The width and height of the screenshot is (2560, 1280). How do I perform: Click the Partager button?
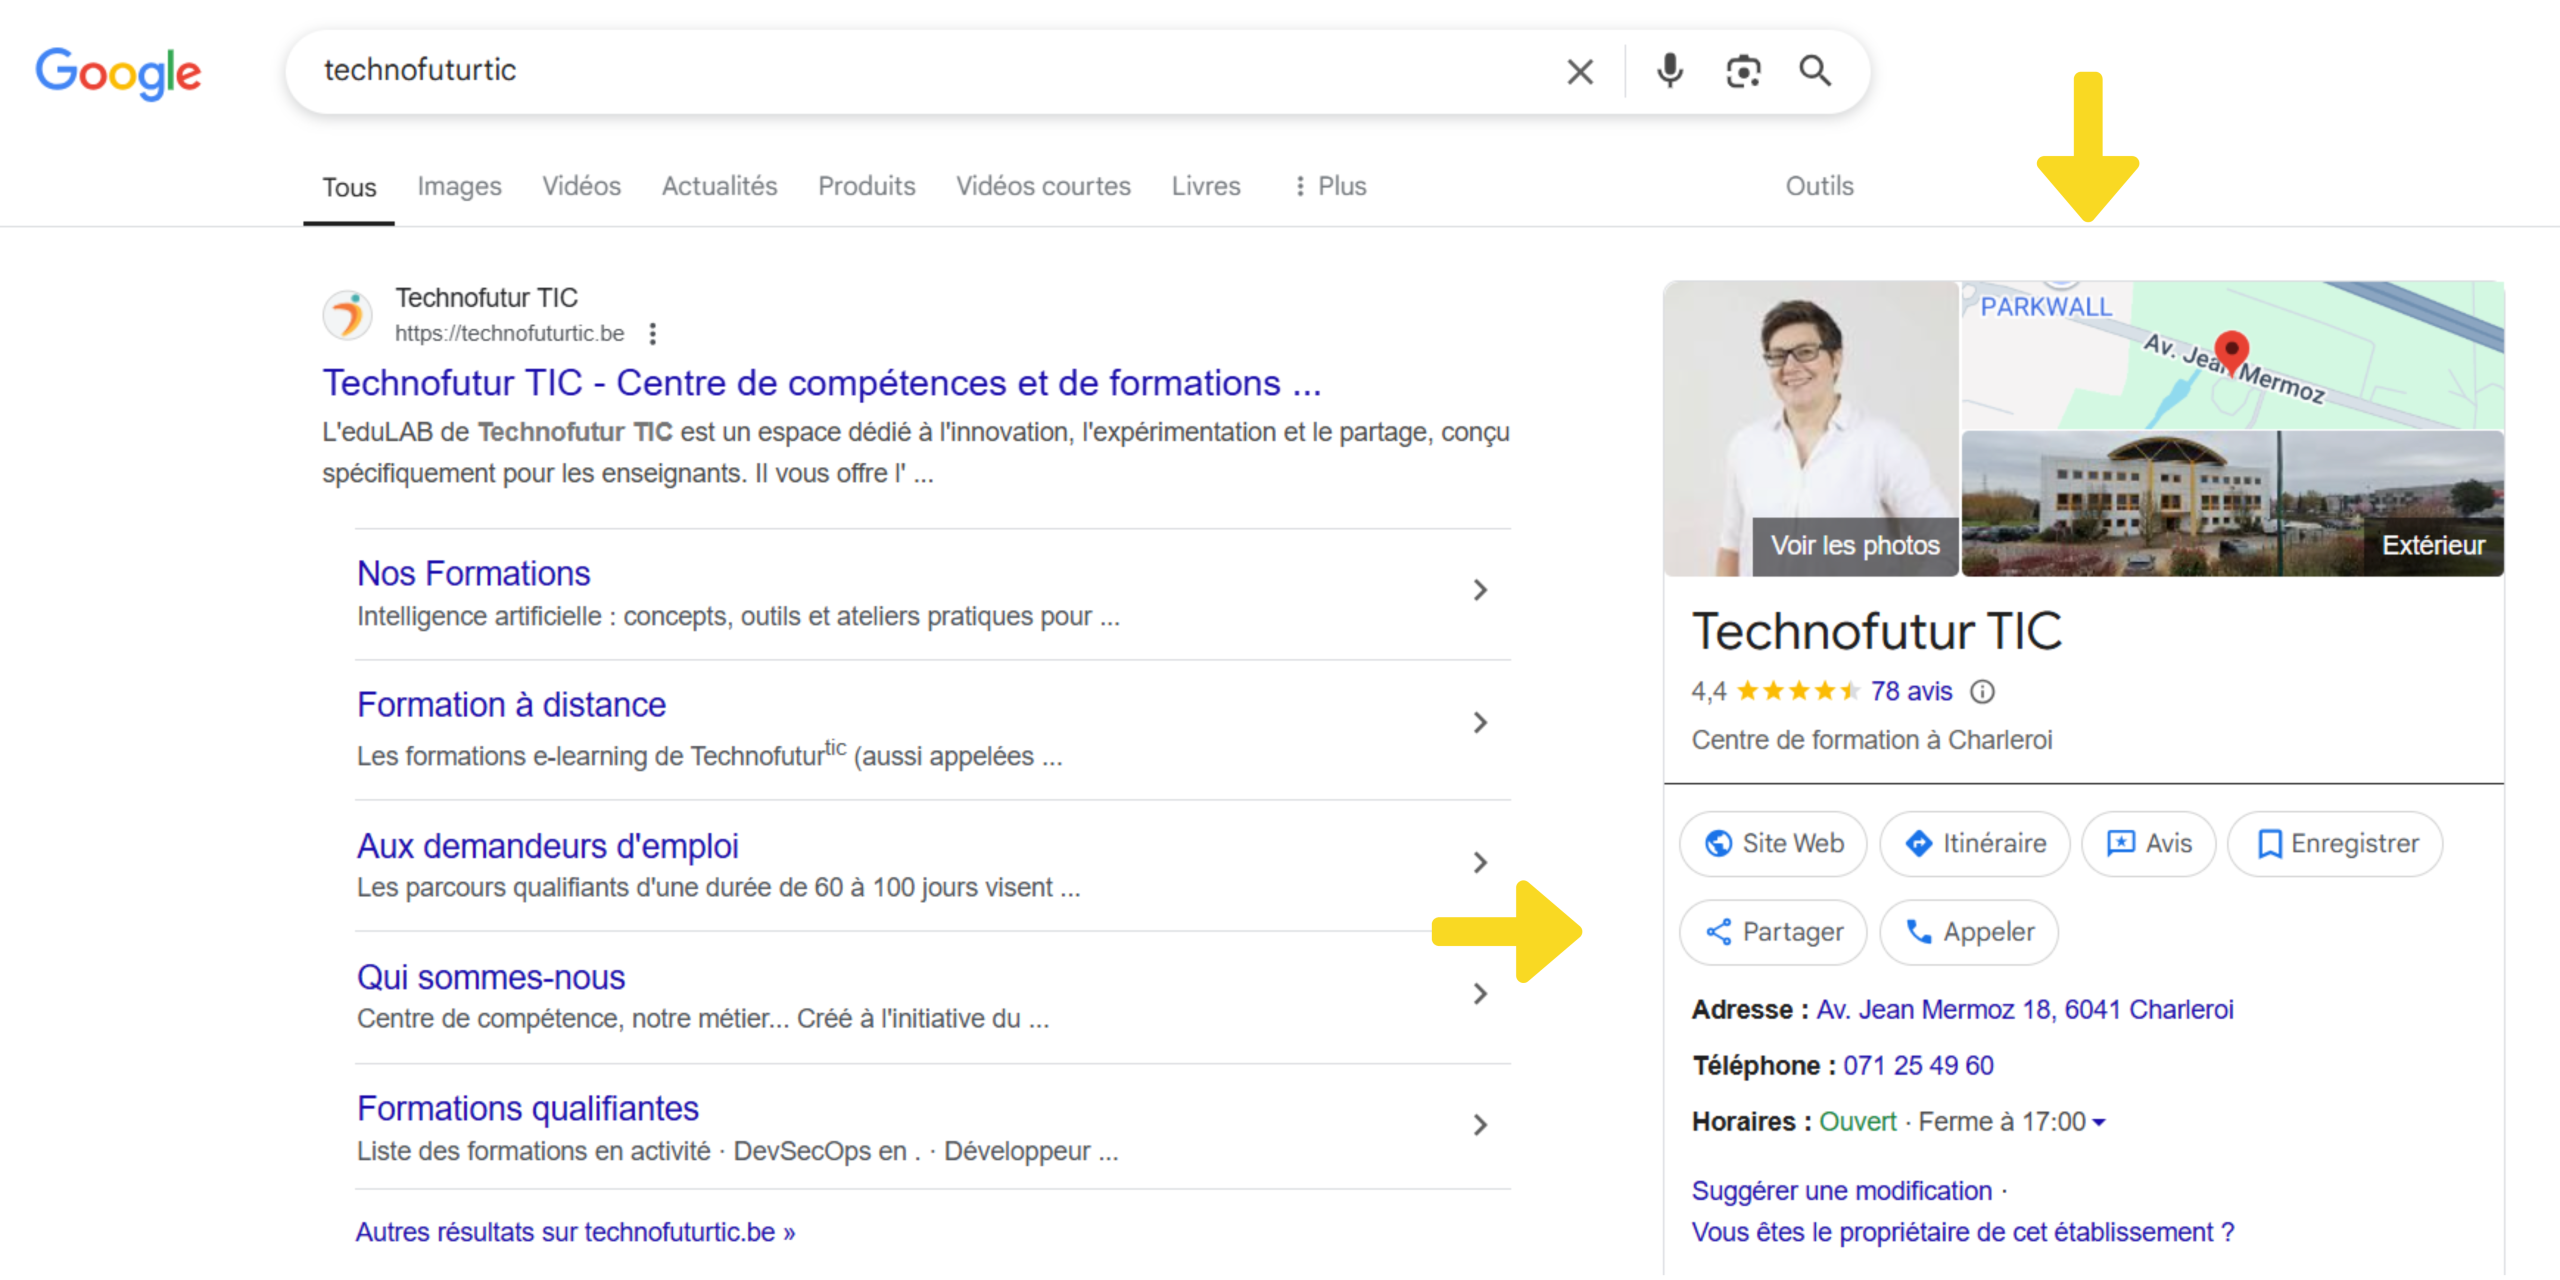point(1773,932)
